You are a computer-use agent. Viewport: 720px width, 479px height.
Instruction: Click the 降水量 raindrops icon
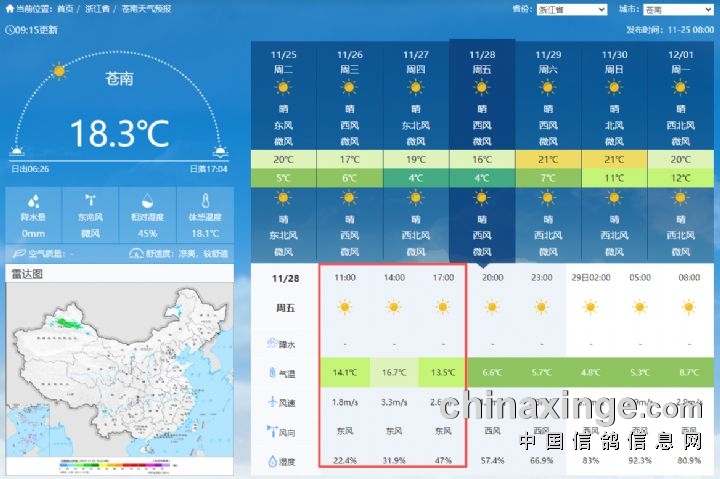(33, 200)
